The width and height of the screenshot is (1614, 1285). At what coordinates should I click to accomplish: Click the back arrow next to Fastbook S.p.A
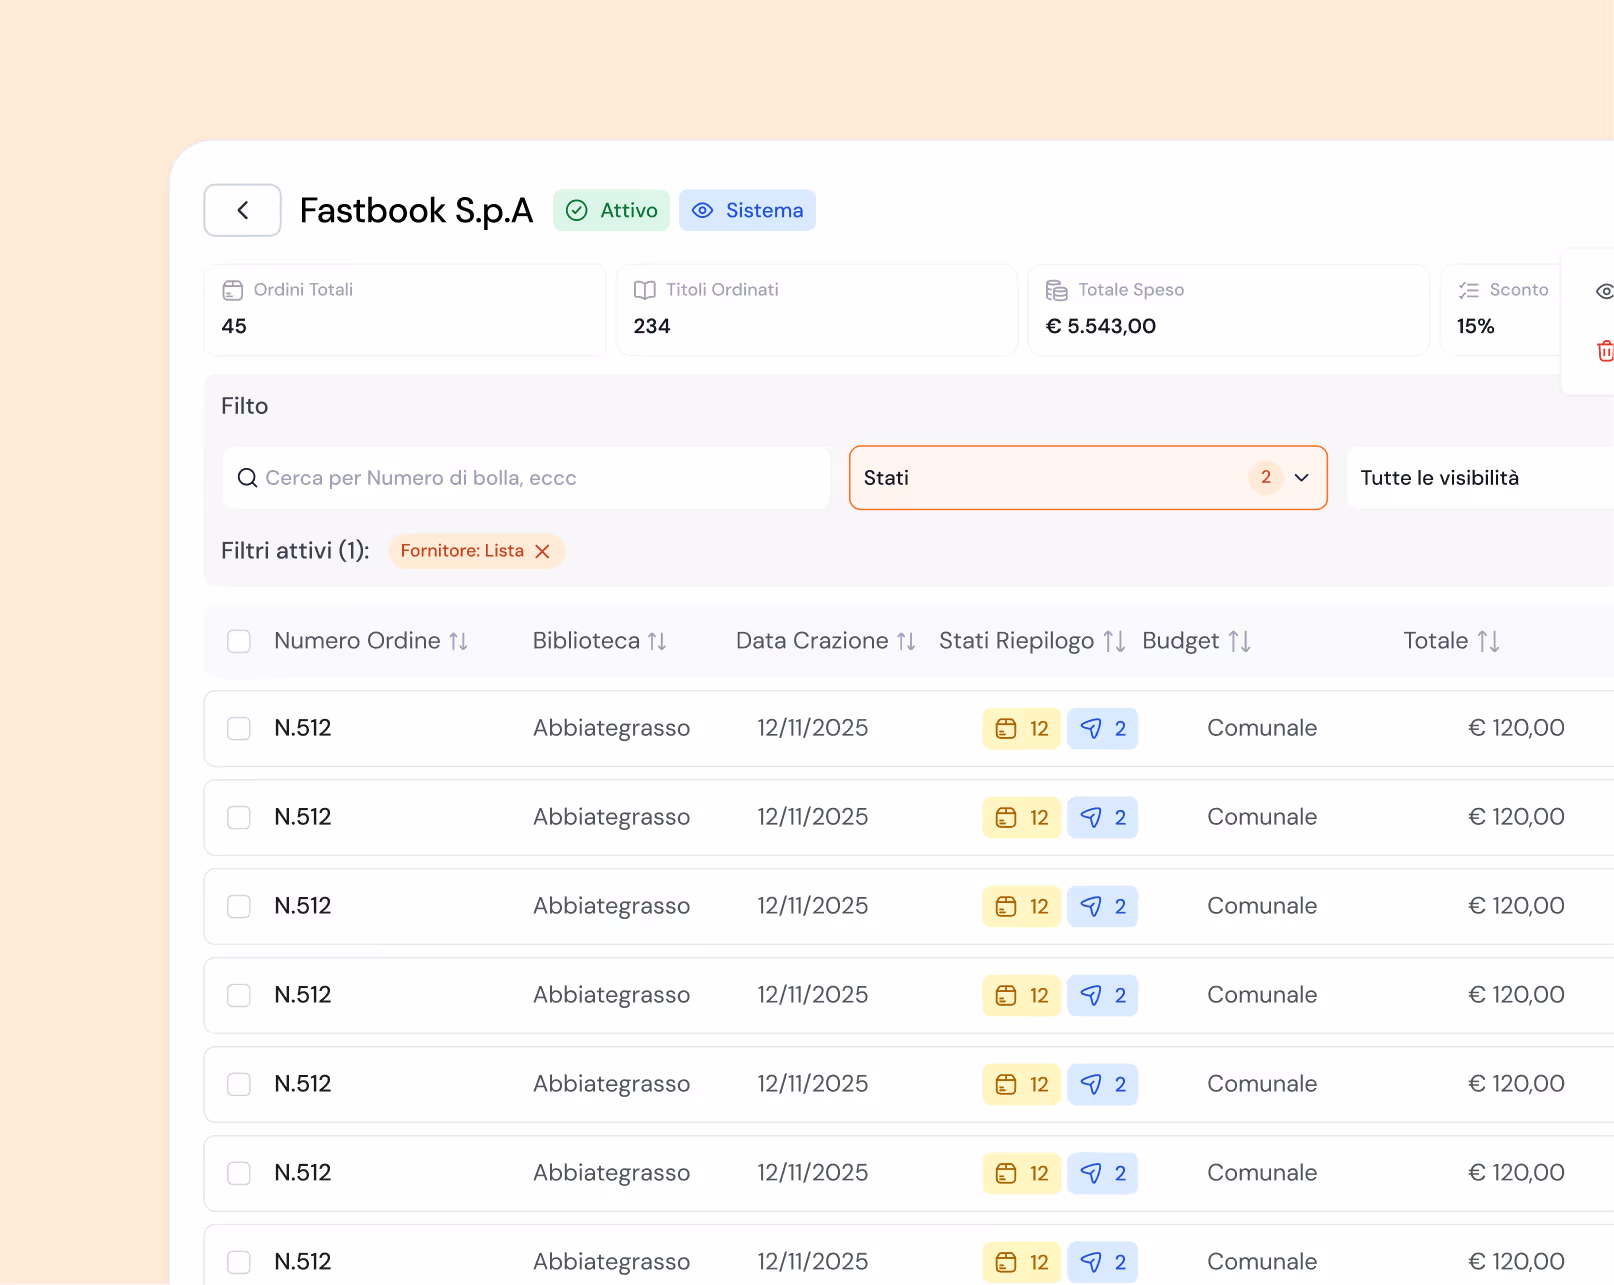pos(242,210)
